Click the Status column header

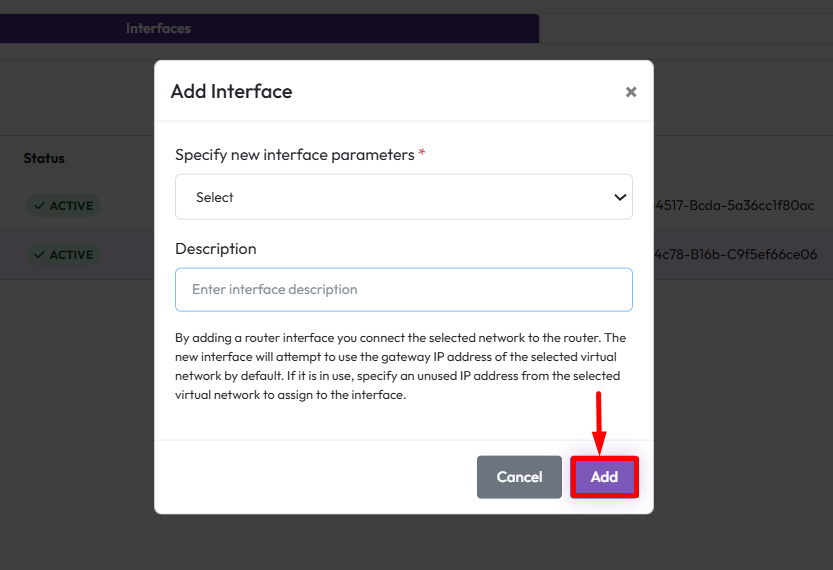[x=44, y=158]
